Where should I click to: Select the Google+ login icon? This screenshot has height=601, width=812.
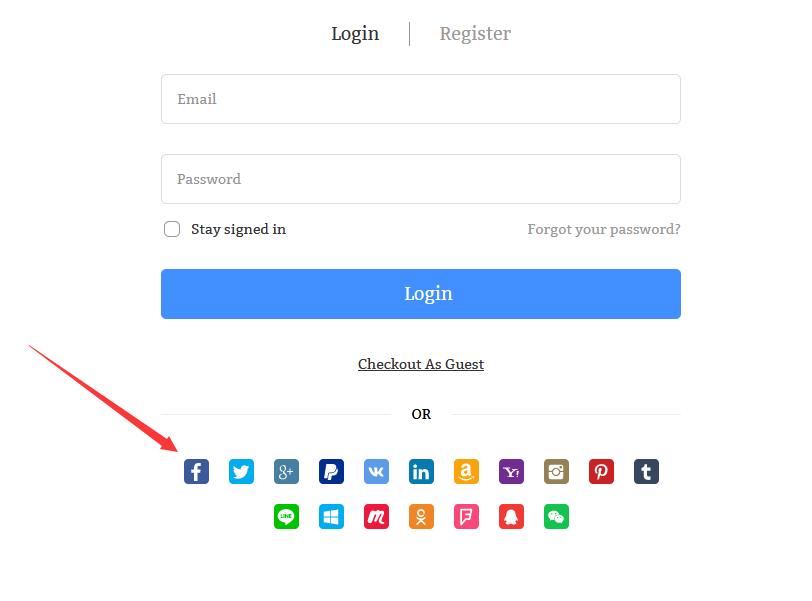coord(286,471)
